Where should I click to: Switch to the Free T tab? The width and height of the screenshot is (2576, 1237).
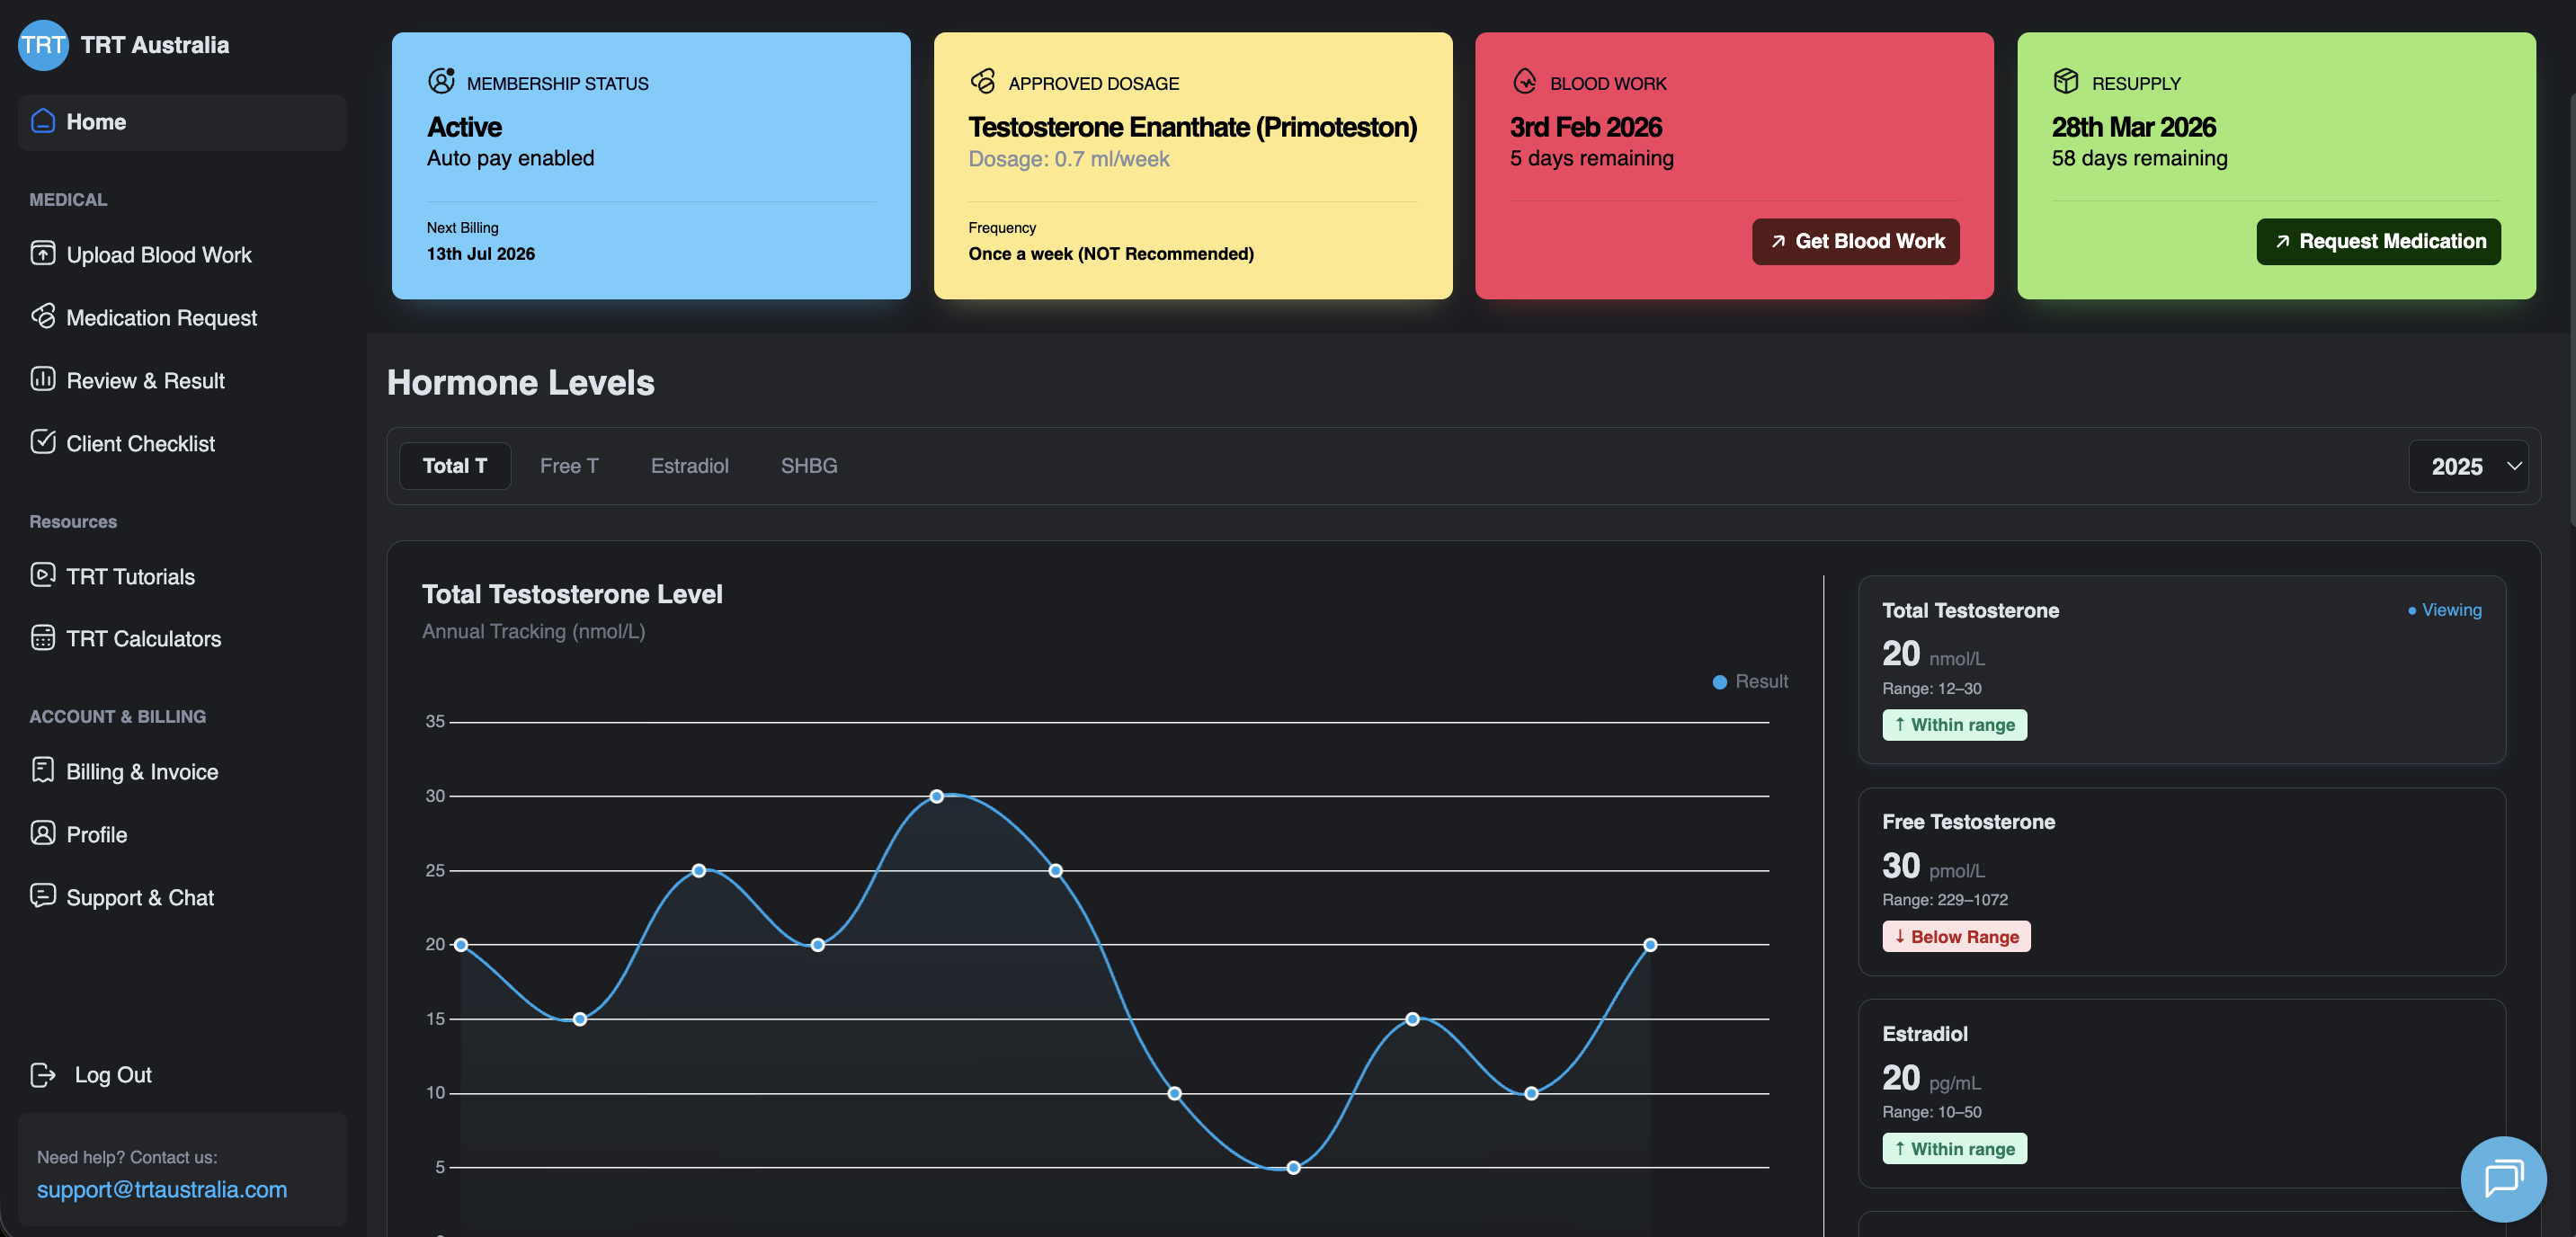tap(569, 466)
